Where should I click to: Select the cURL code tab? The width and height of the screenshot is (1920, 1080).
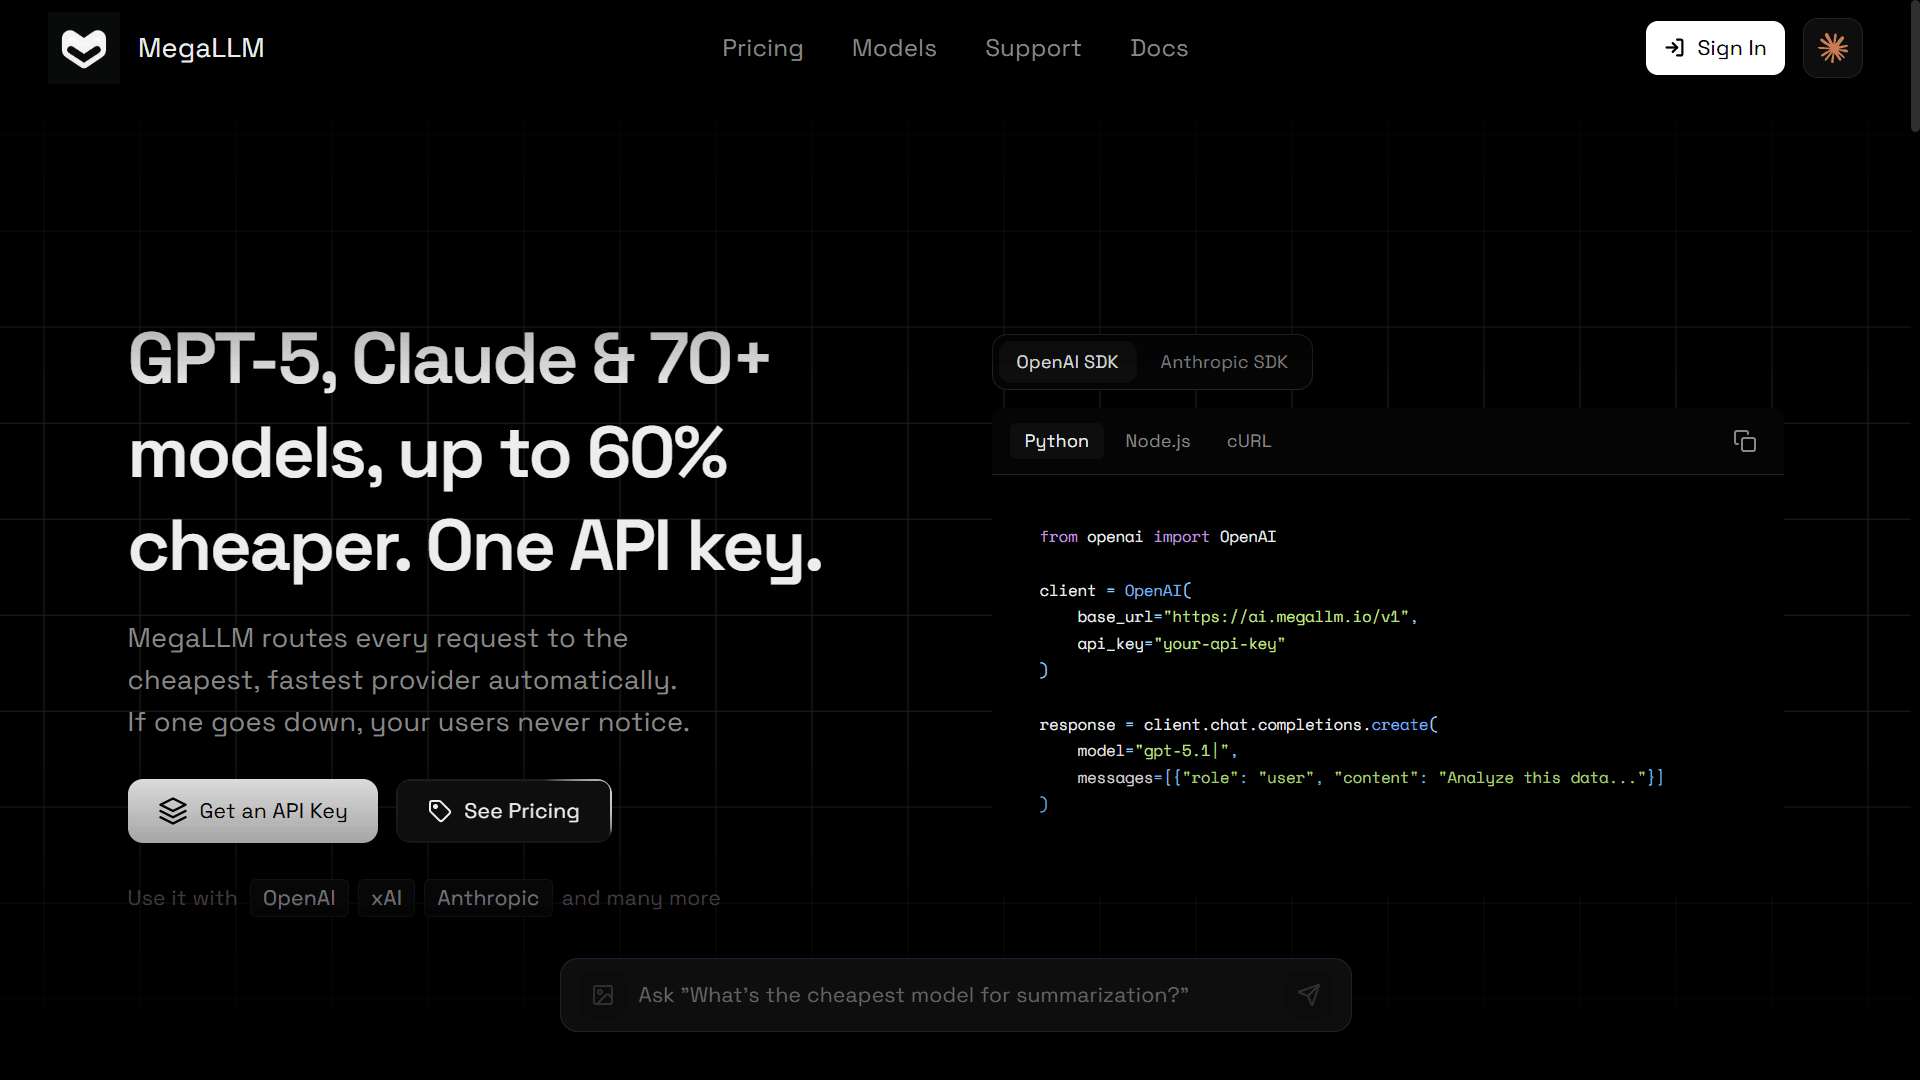1249,441
